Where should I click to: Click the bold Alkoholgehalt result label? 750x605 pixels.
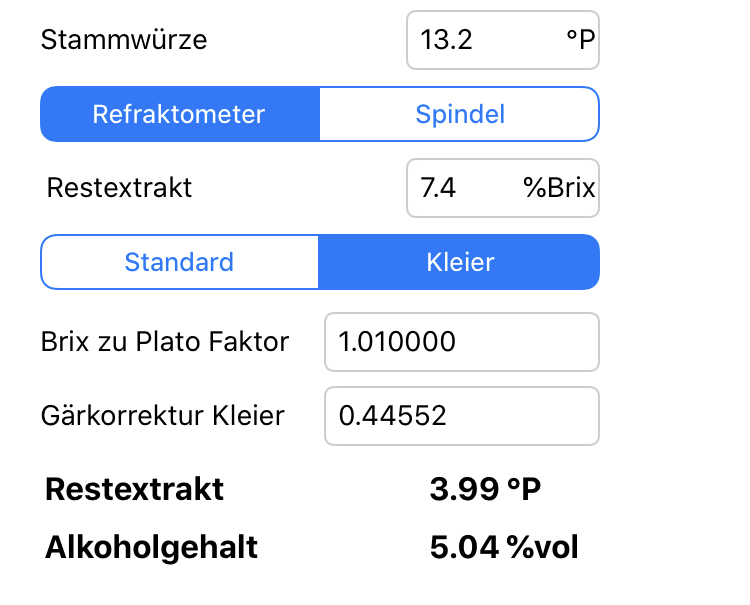pos(152,548)
